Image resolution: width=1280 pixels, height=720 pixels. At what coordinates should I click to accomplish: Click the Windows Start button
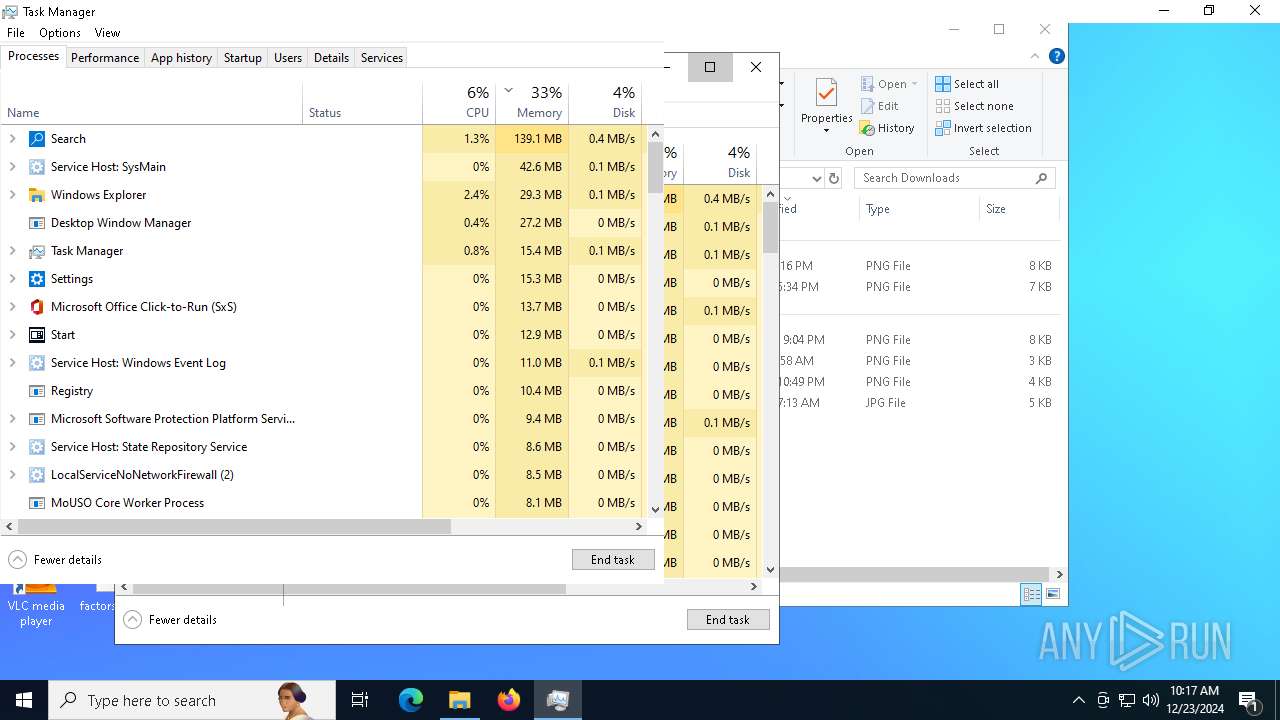coord(24,700)
